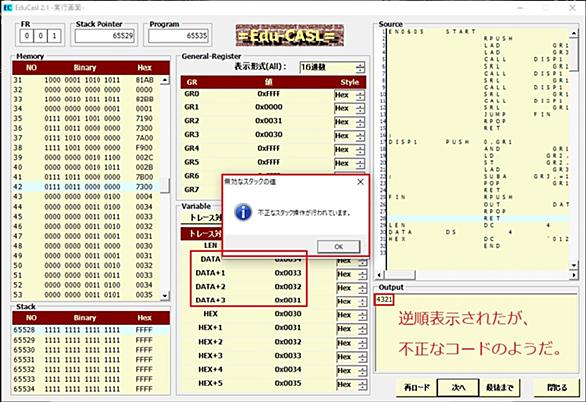
Task: Change HEX+3 variable style Hex spinner
Action: coord(362,357)
